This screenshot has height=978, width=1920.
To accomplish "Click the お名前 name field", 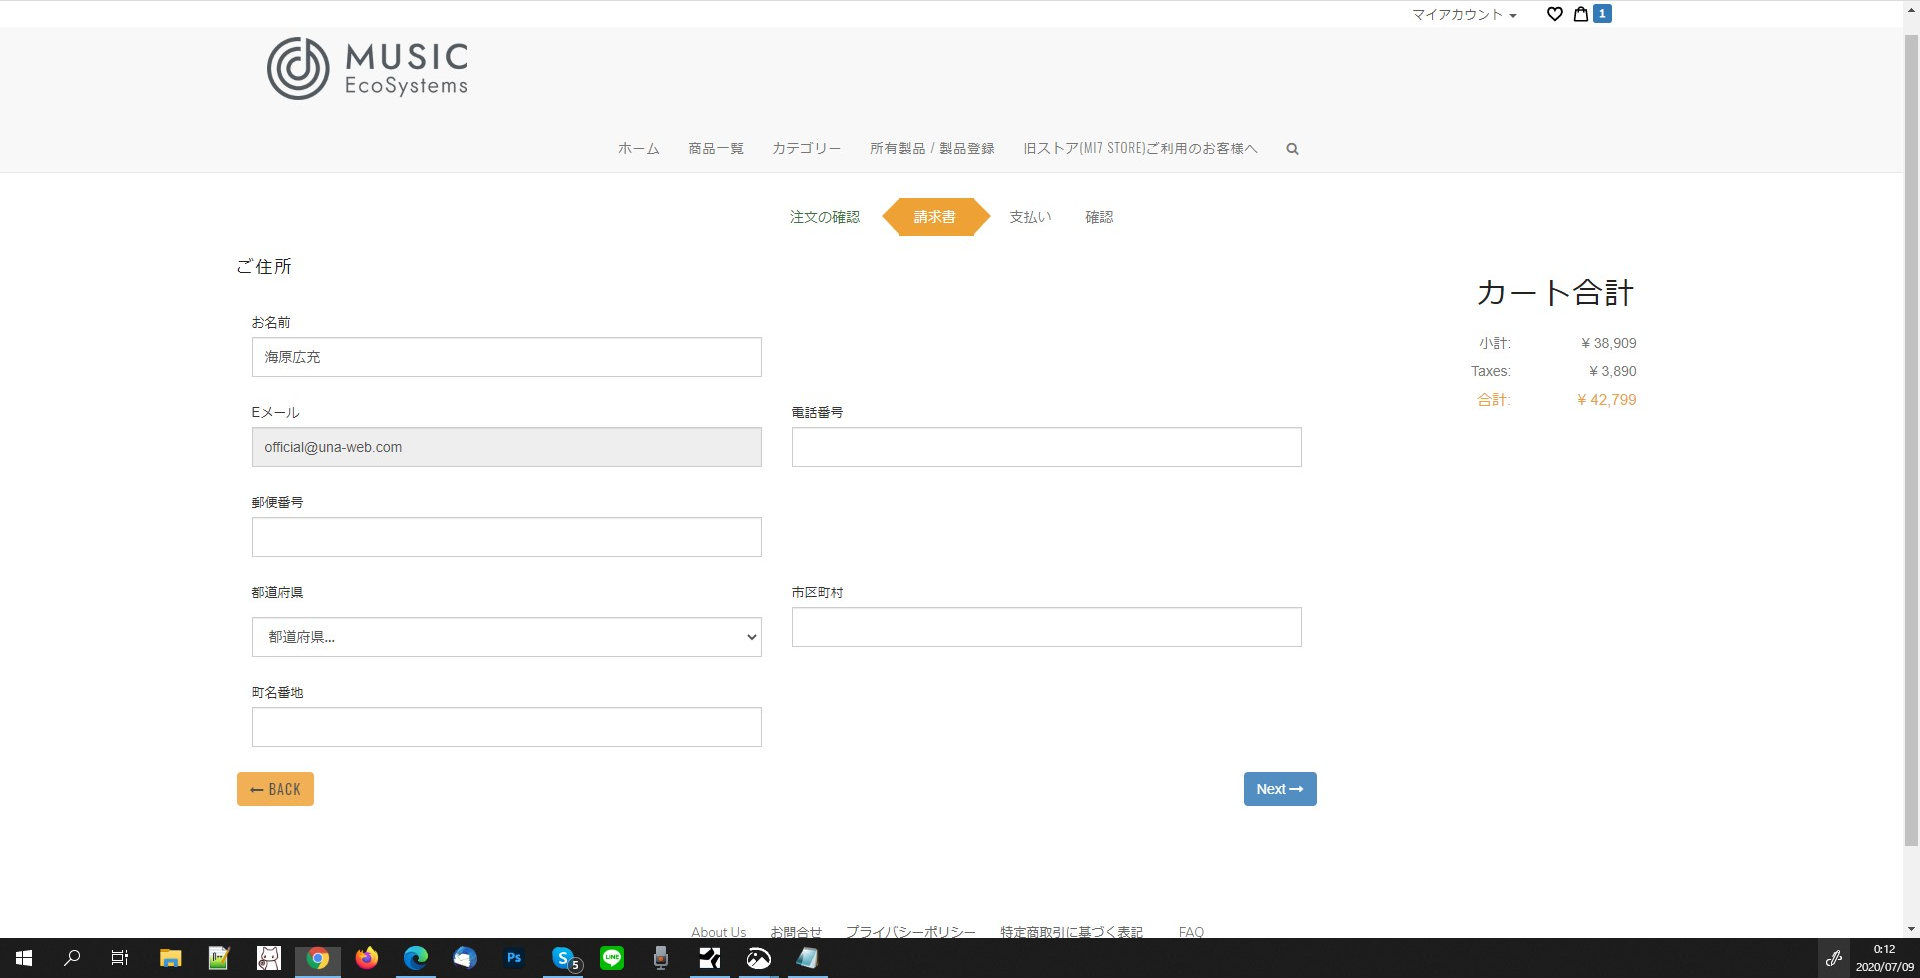I will [506, 357].
